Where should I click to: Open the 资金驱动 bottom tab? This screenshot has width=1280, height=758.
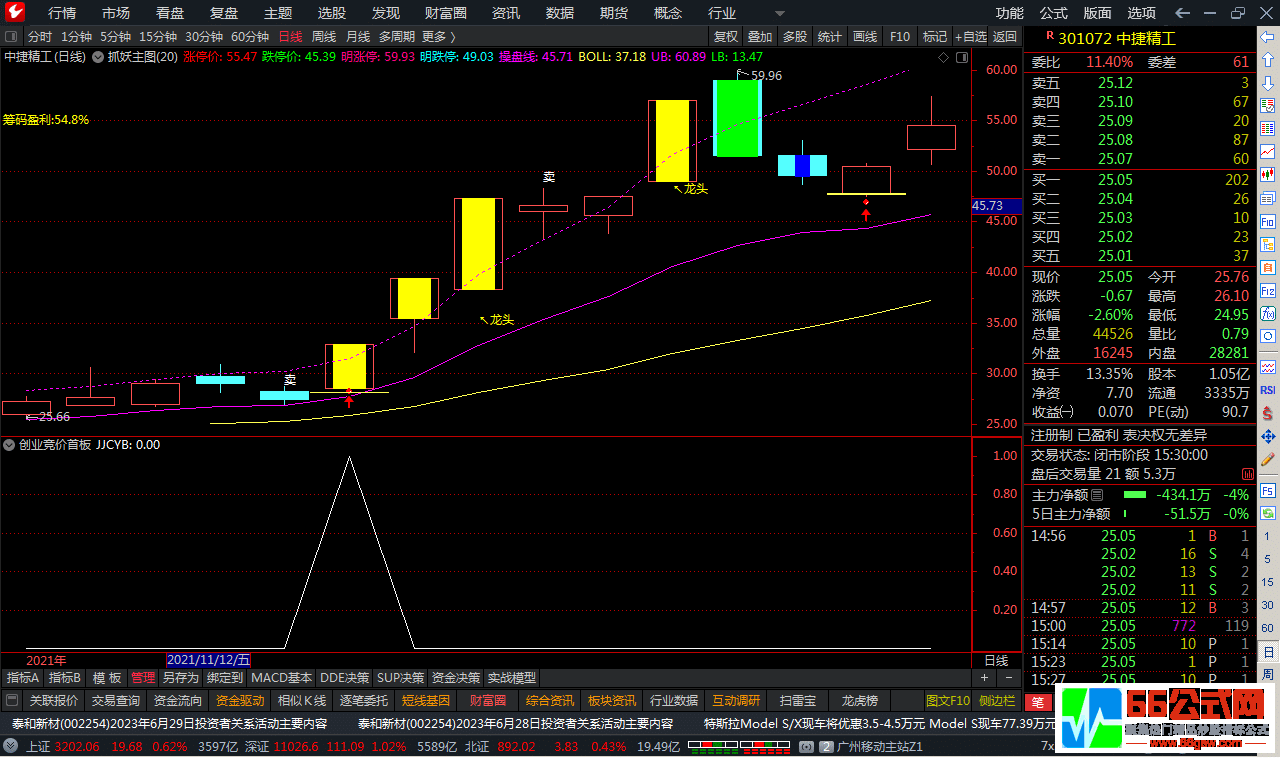click(240, 701)
